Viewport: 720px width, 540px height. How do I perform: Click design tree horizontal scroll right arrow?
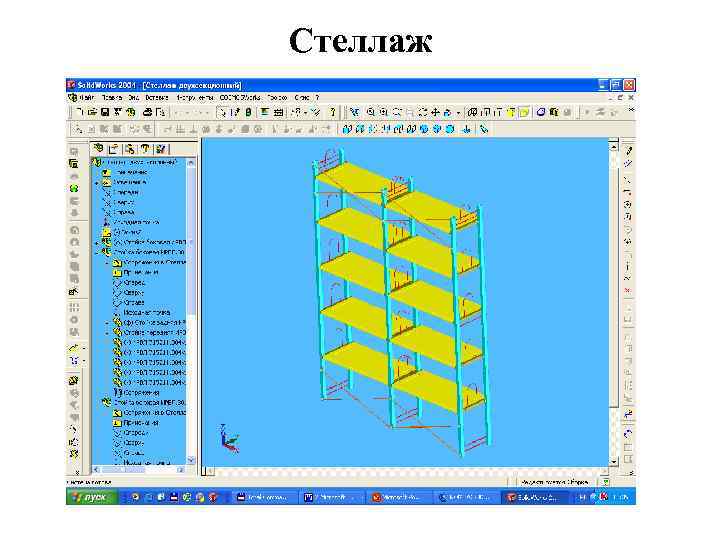point(180,470)
